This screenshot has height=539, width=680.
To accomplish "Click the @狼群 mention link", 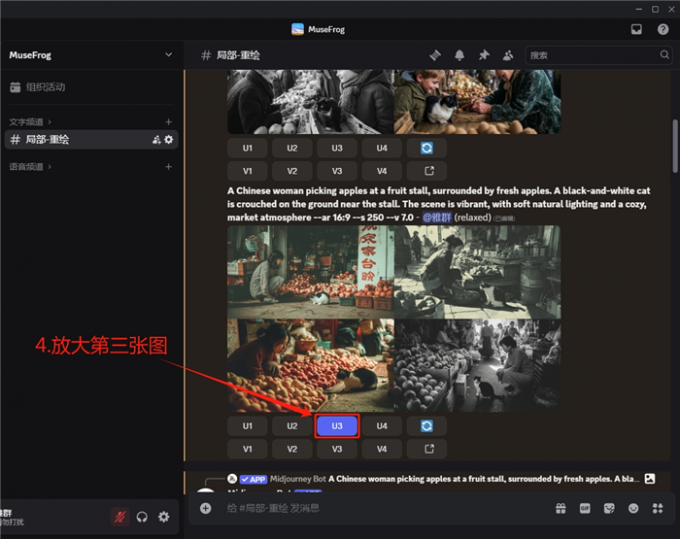I will pos(437,217).
